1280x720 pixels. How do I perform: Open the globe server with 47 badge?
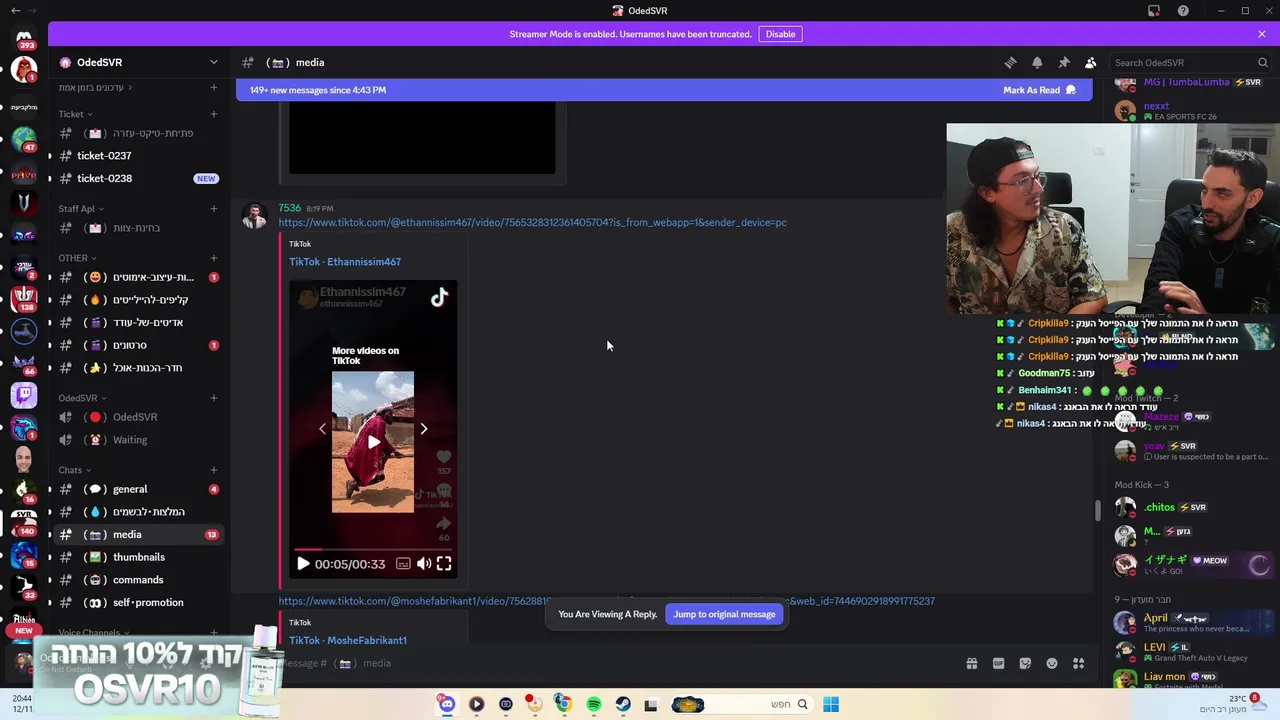tap(24, 138)
